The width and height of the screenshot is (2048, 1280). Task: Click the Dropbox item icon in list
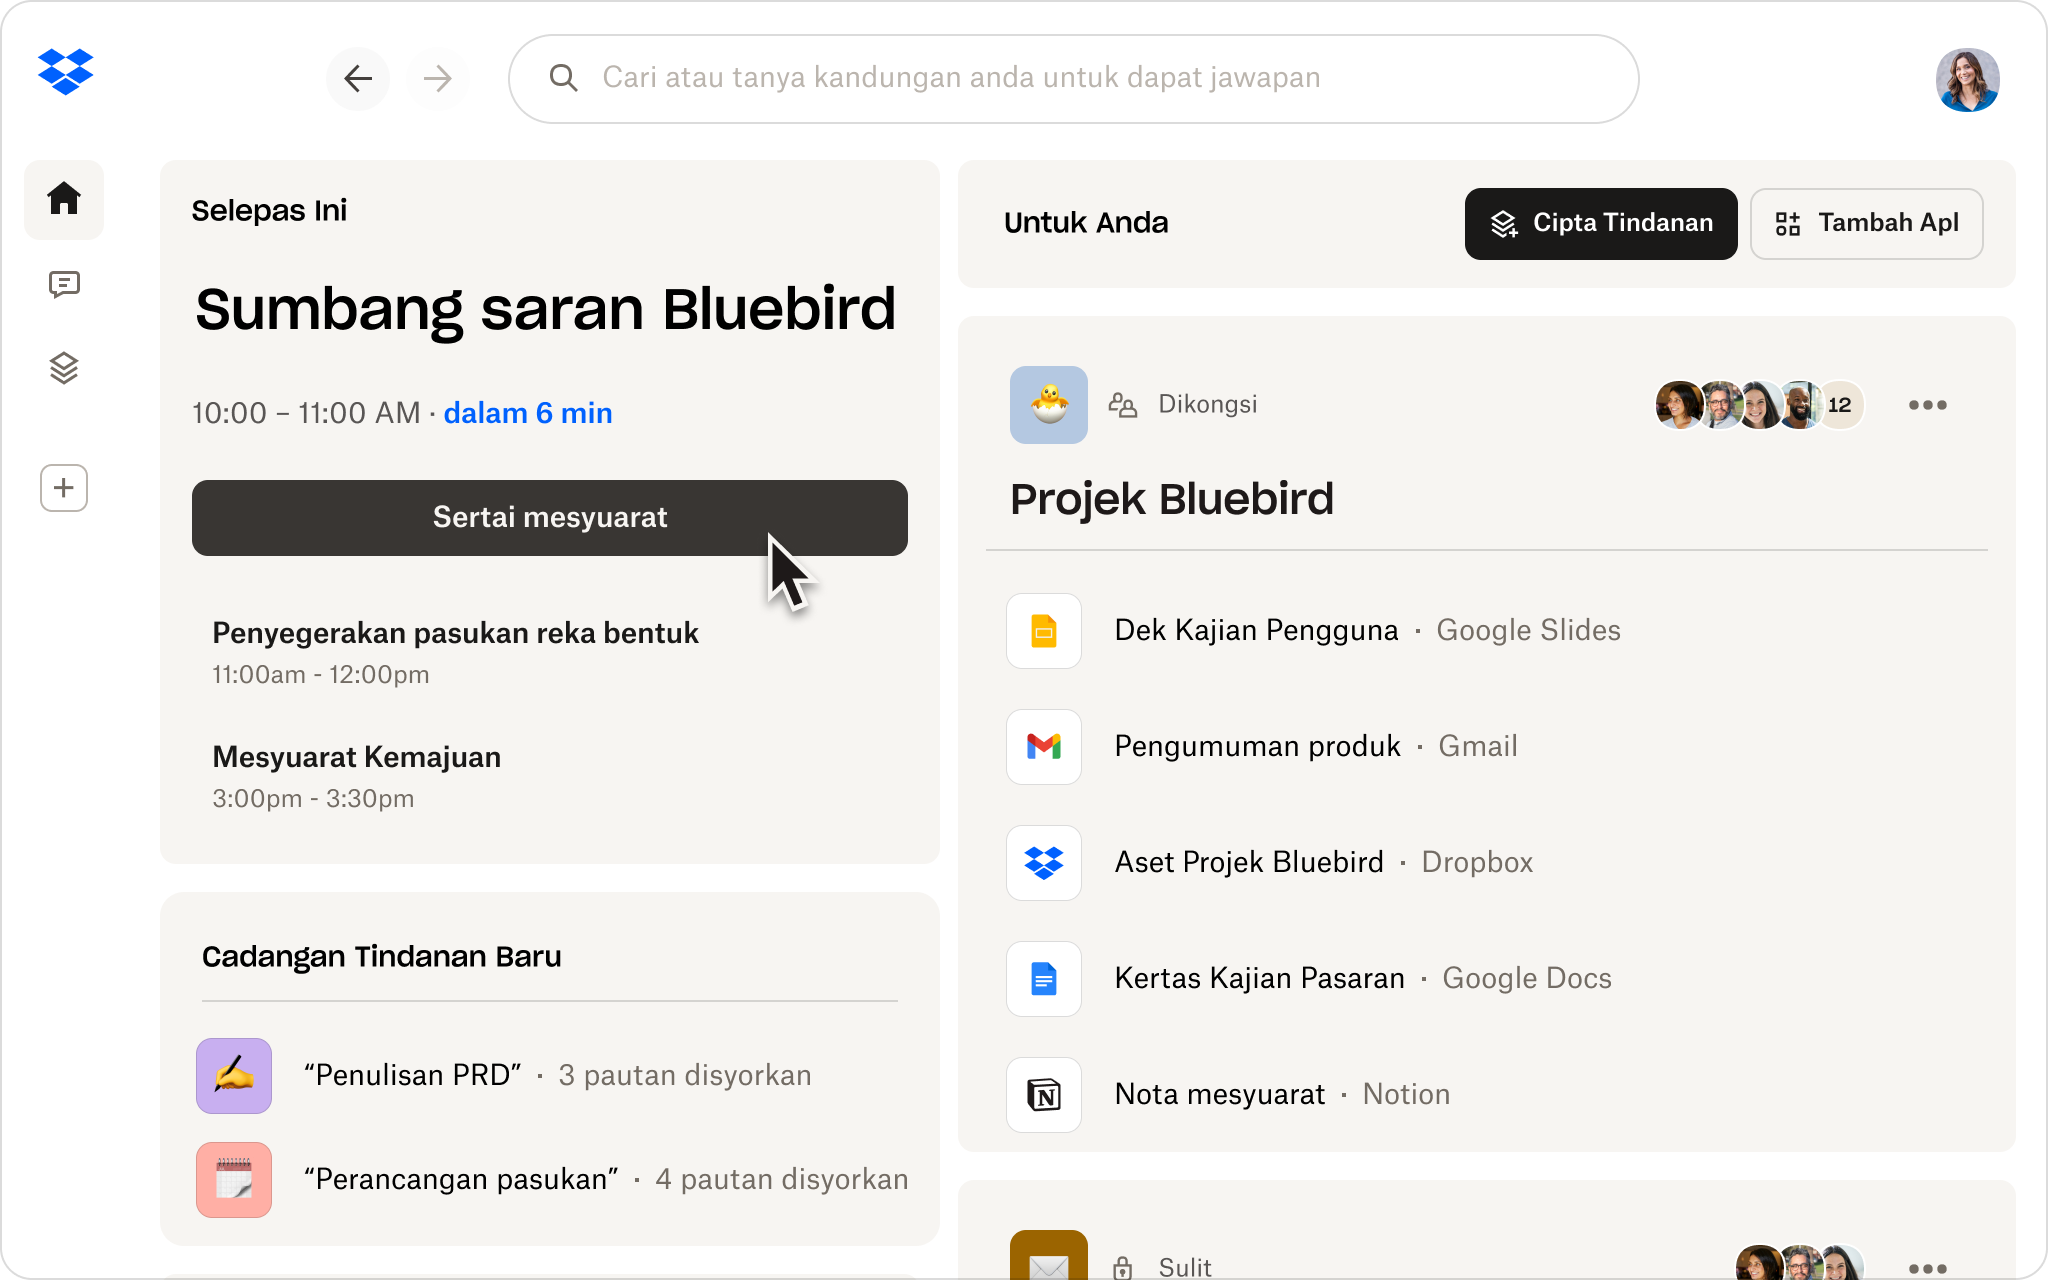1044,863
